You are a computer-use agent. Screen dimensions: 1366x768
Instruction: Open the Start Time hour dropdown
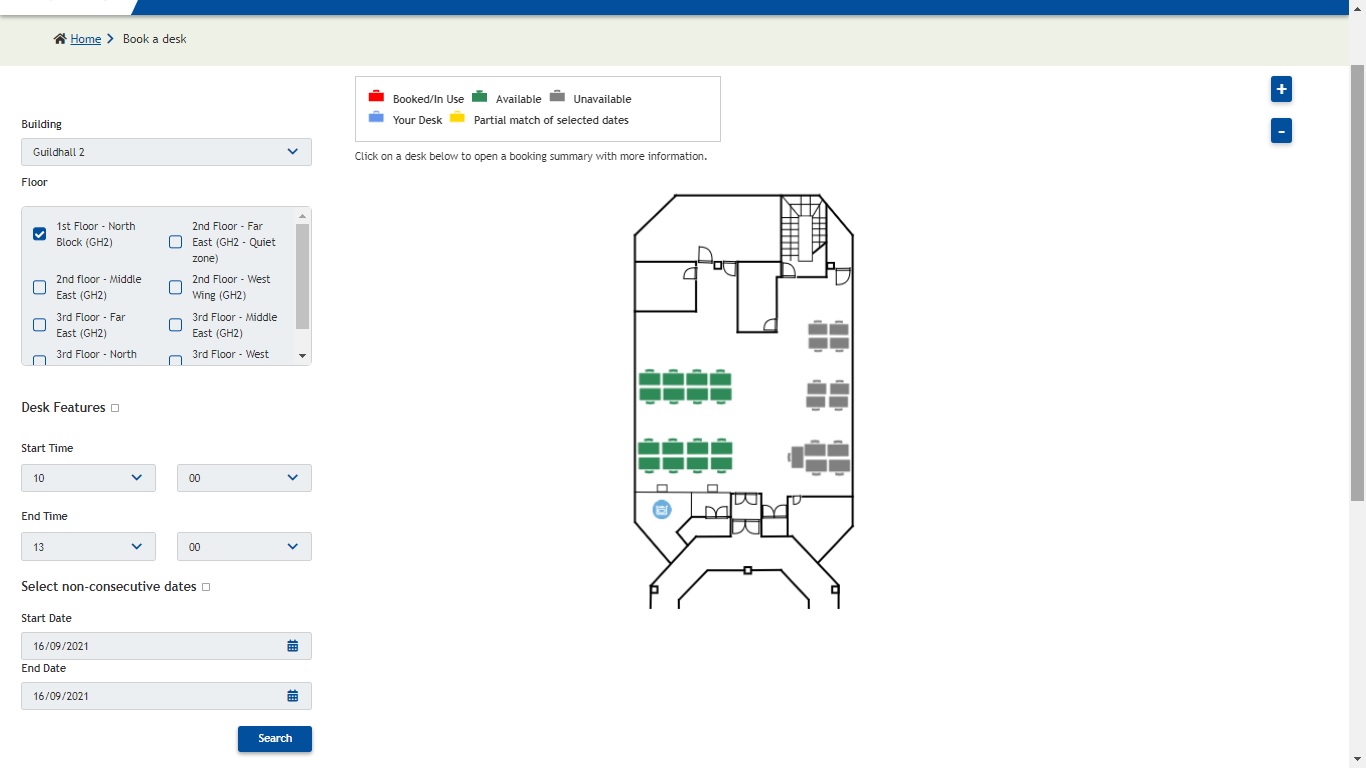coord(88,478)
